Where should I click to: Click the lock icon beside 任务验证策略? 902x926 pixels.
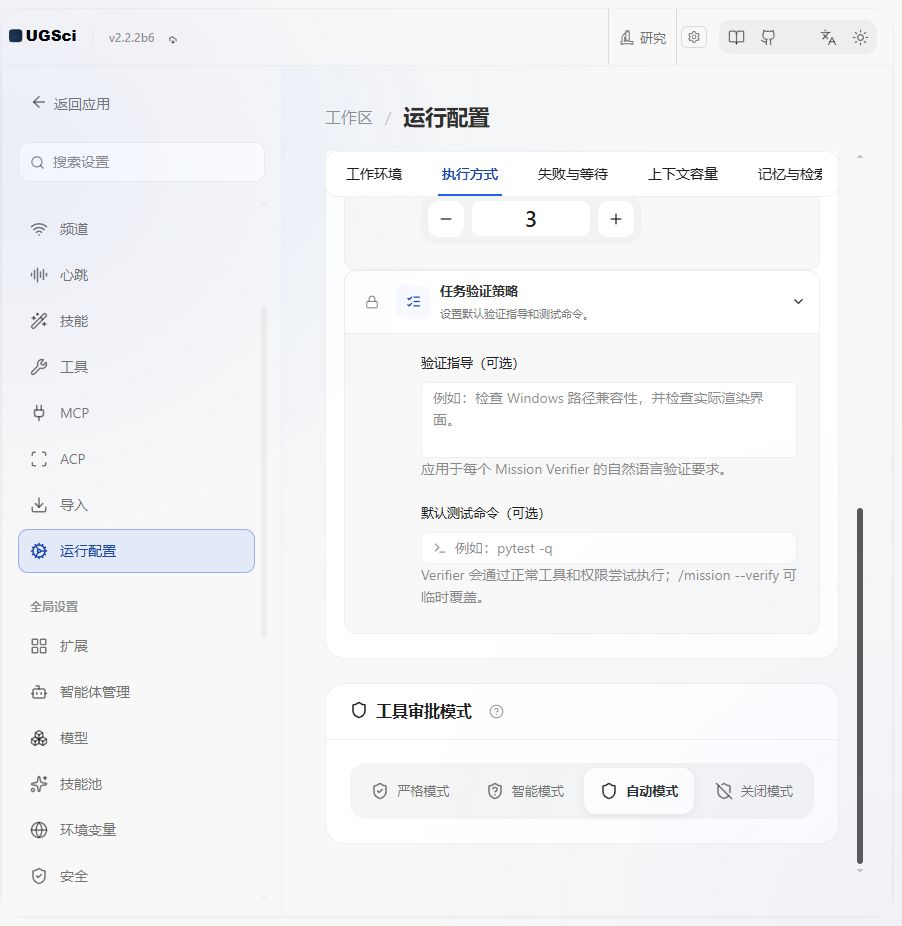tap(372, 302)
